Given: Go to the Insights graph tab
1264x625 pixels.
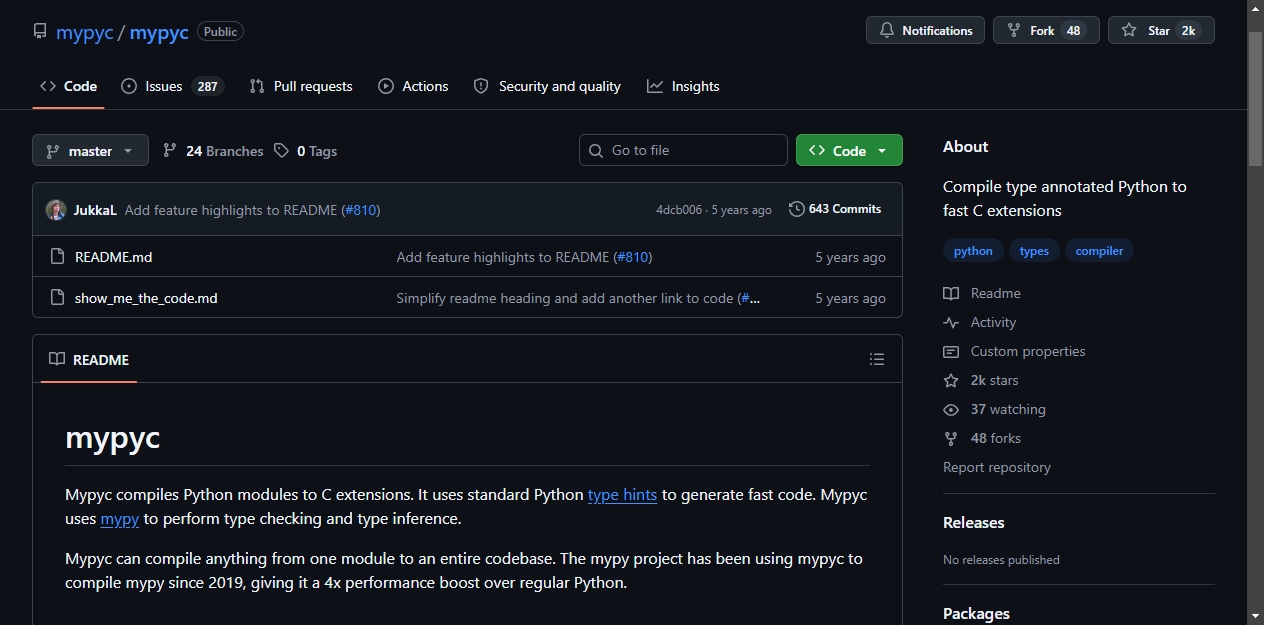Looking at the screenshot, I should (x=683, y=86).
